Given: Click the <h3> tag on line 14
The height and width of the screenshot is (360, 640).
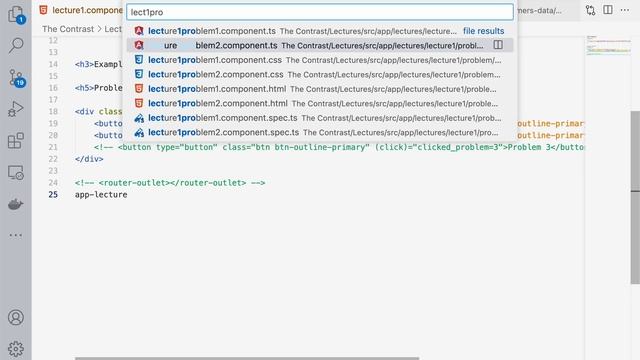Looking at the screenshot, I should 84,64.
